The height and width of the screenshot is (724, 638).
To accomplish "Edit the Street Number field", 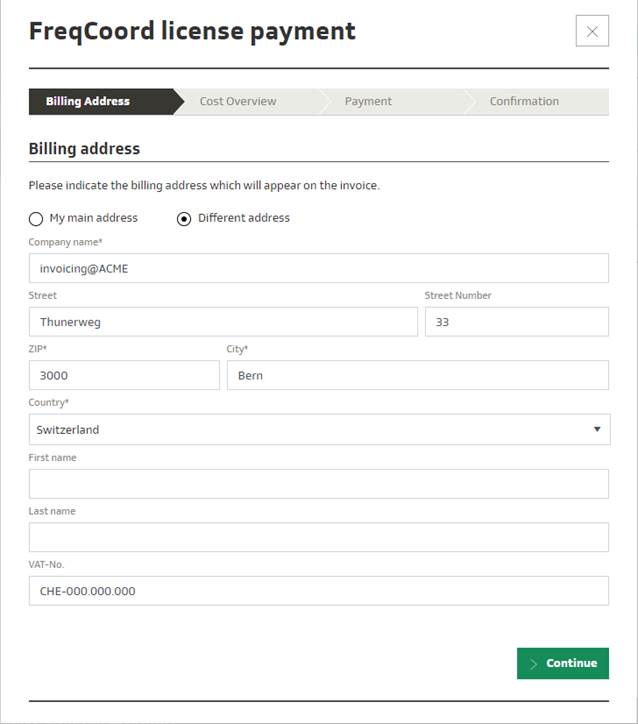I will pos(516,322).
